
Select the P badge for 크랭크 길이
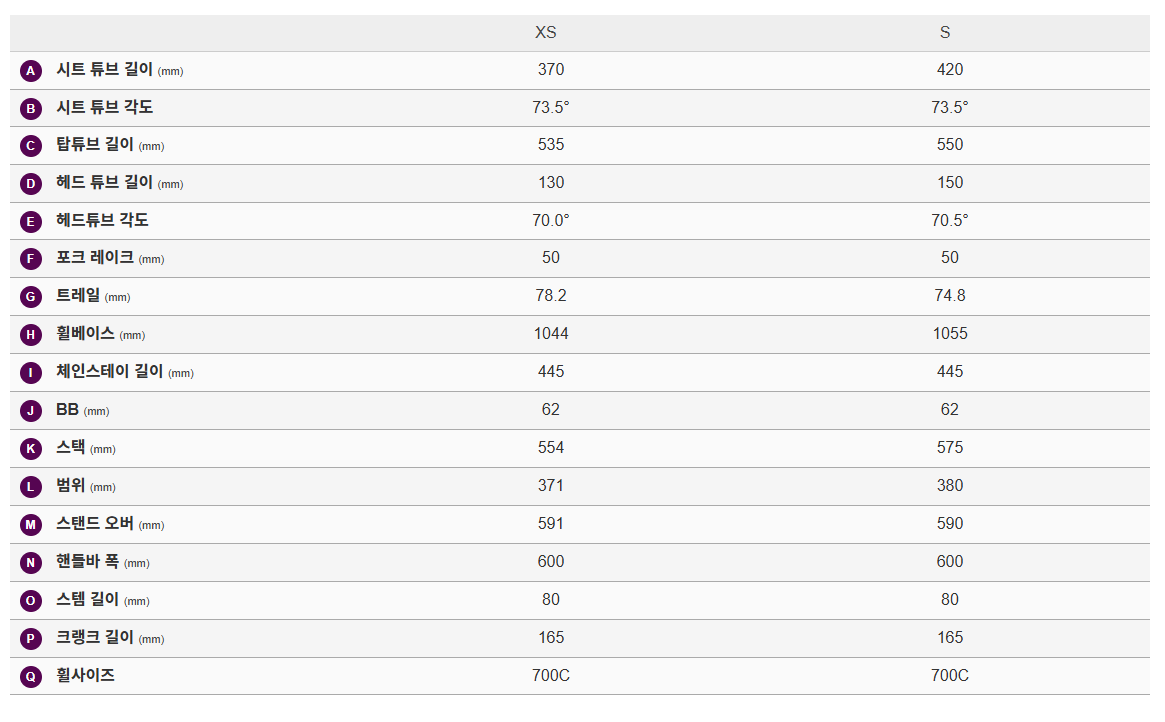coord(31,639)
